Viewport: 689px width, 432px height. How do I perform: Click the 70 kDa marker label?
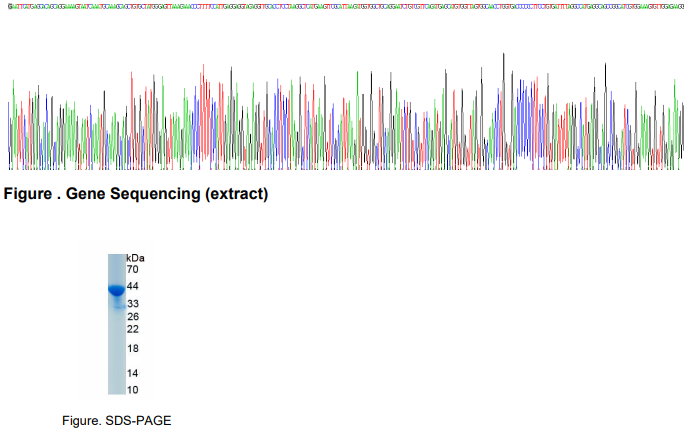tap(132, 269)
